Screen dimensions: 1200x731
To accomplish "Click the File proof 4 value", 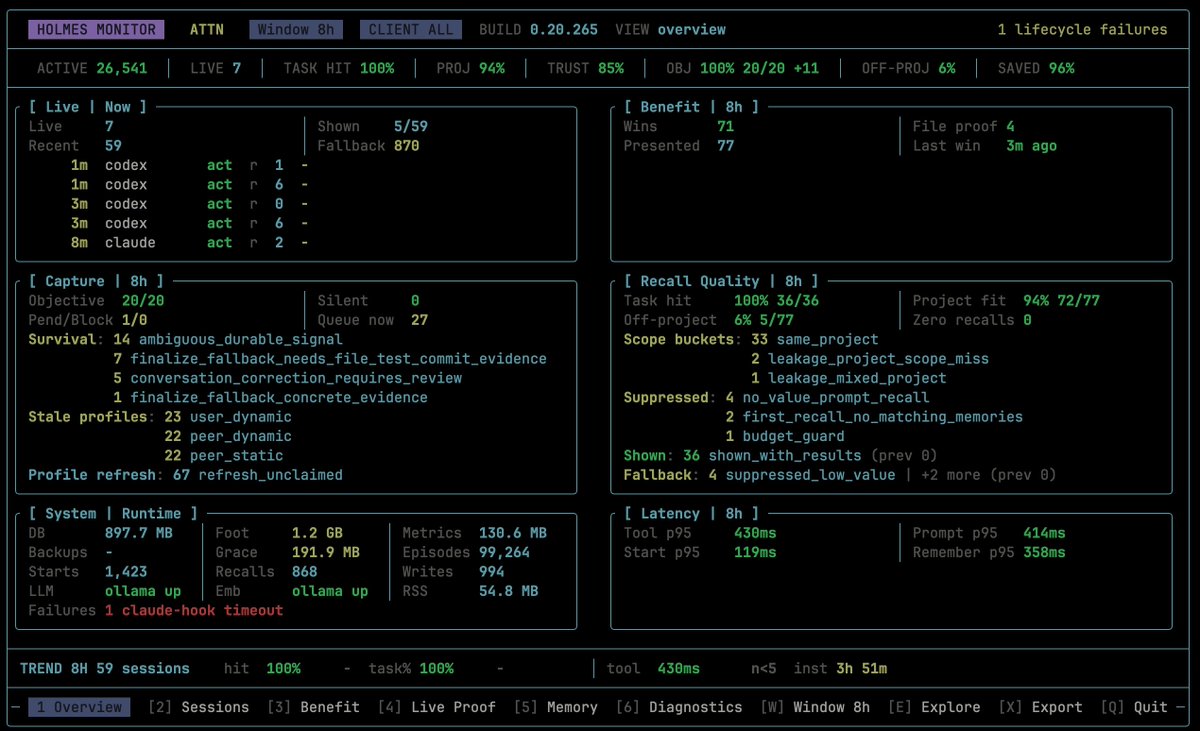I will [964, 127].
